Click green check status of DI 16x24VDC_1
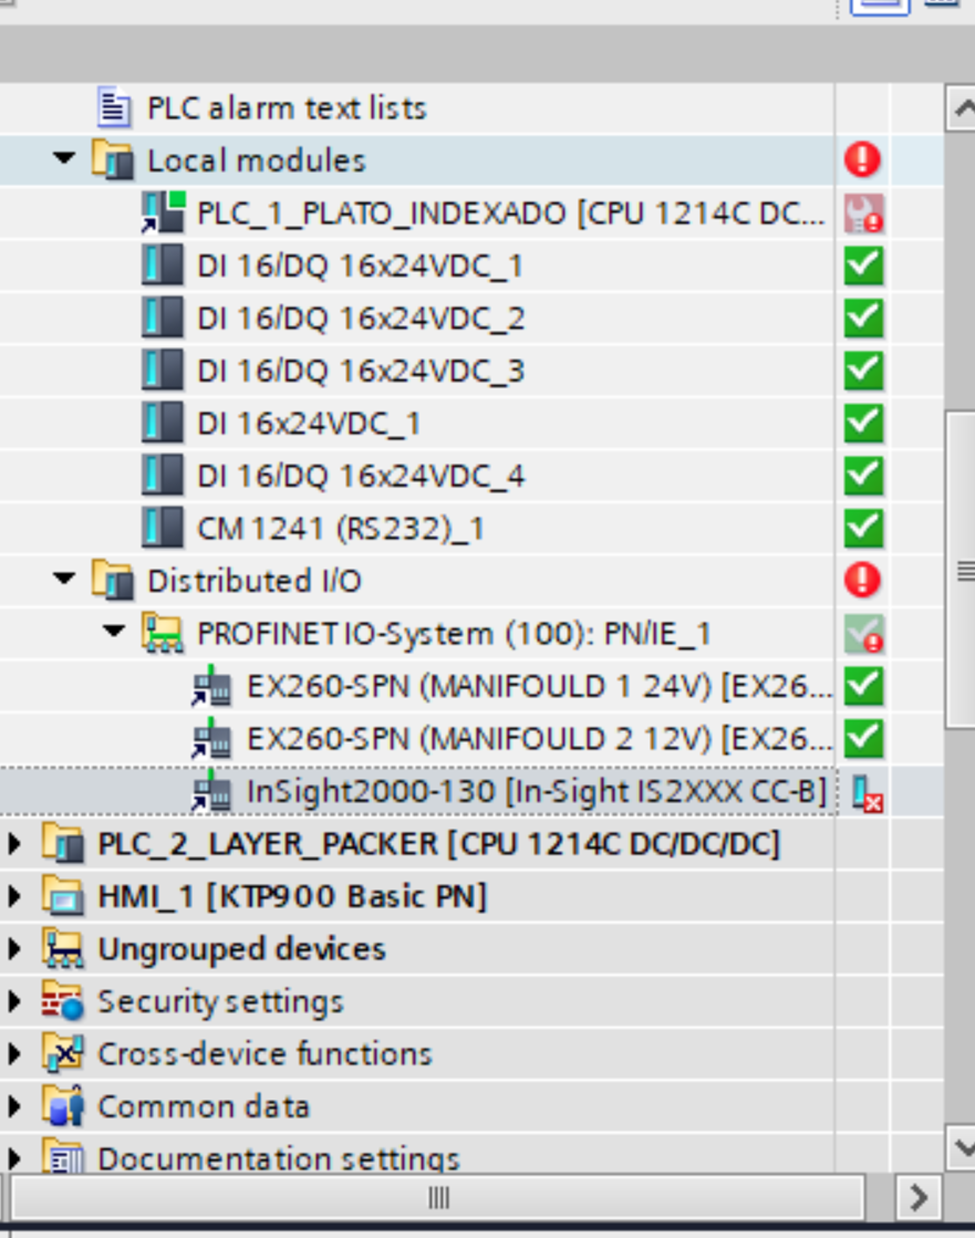 click(863, 423)
